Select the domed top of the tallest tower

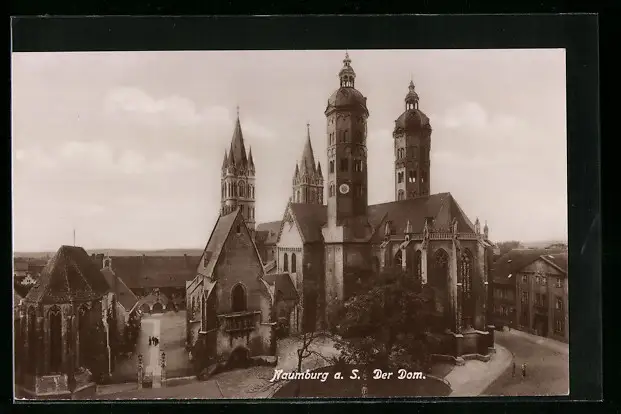coord(346,90)
